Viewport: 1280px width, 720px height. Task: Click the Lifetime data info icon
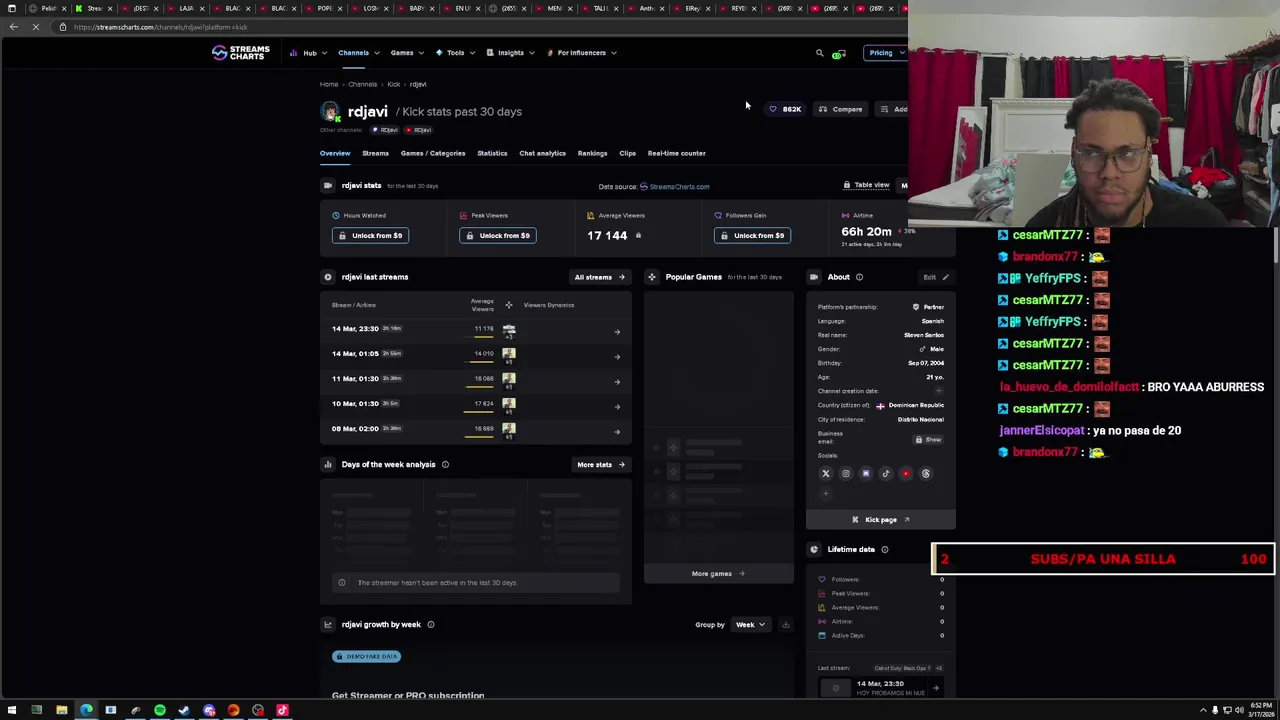click(x=884, y=549)
